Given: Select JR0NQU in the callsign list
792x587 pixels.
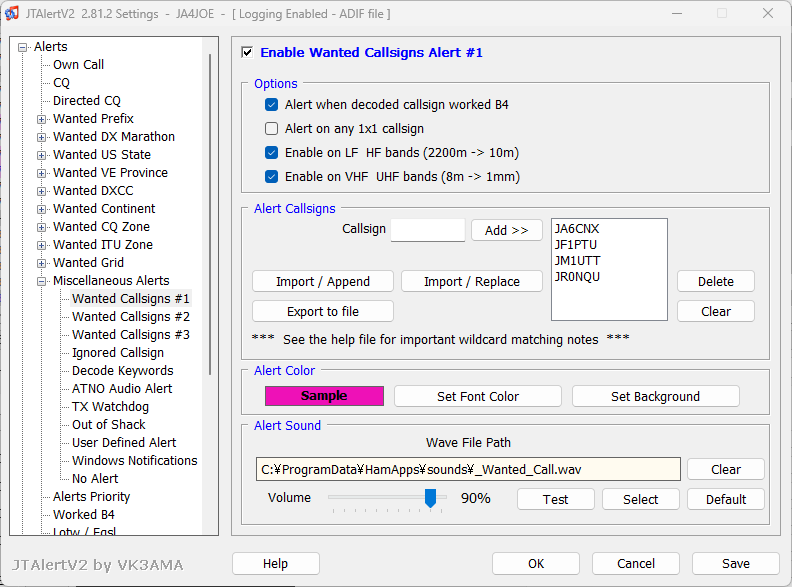Looking at the screenshot, I should tap(577, 277).
